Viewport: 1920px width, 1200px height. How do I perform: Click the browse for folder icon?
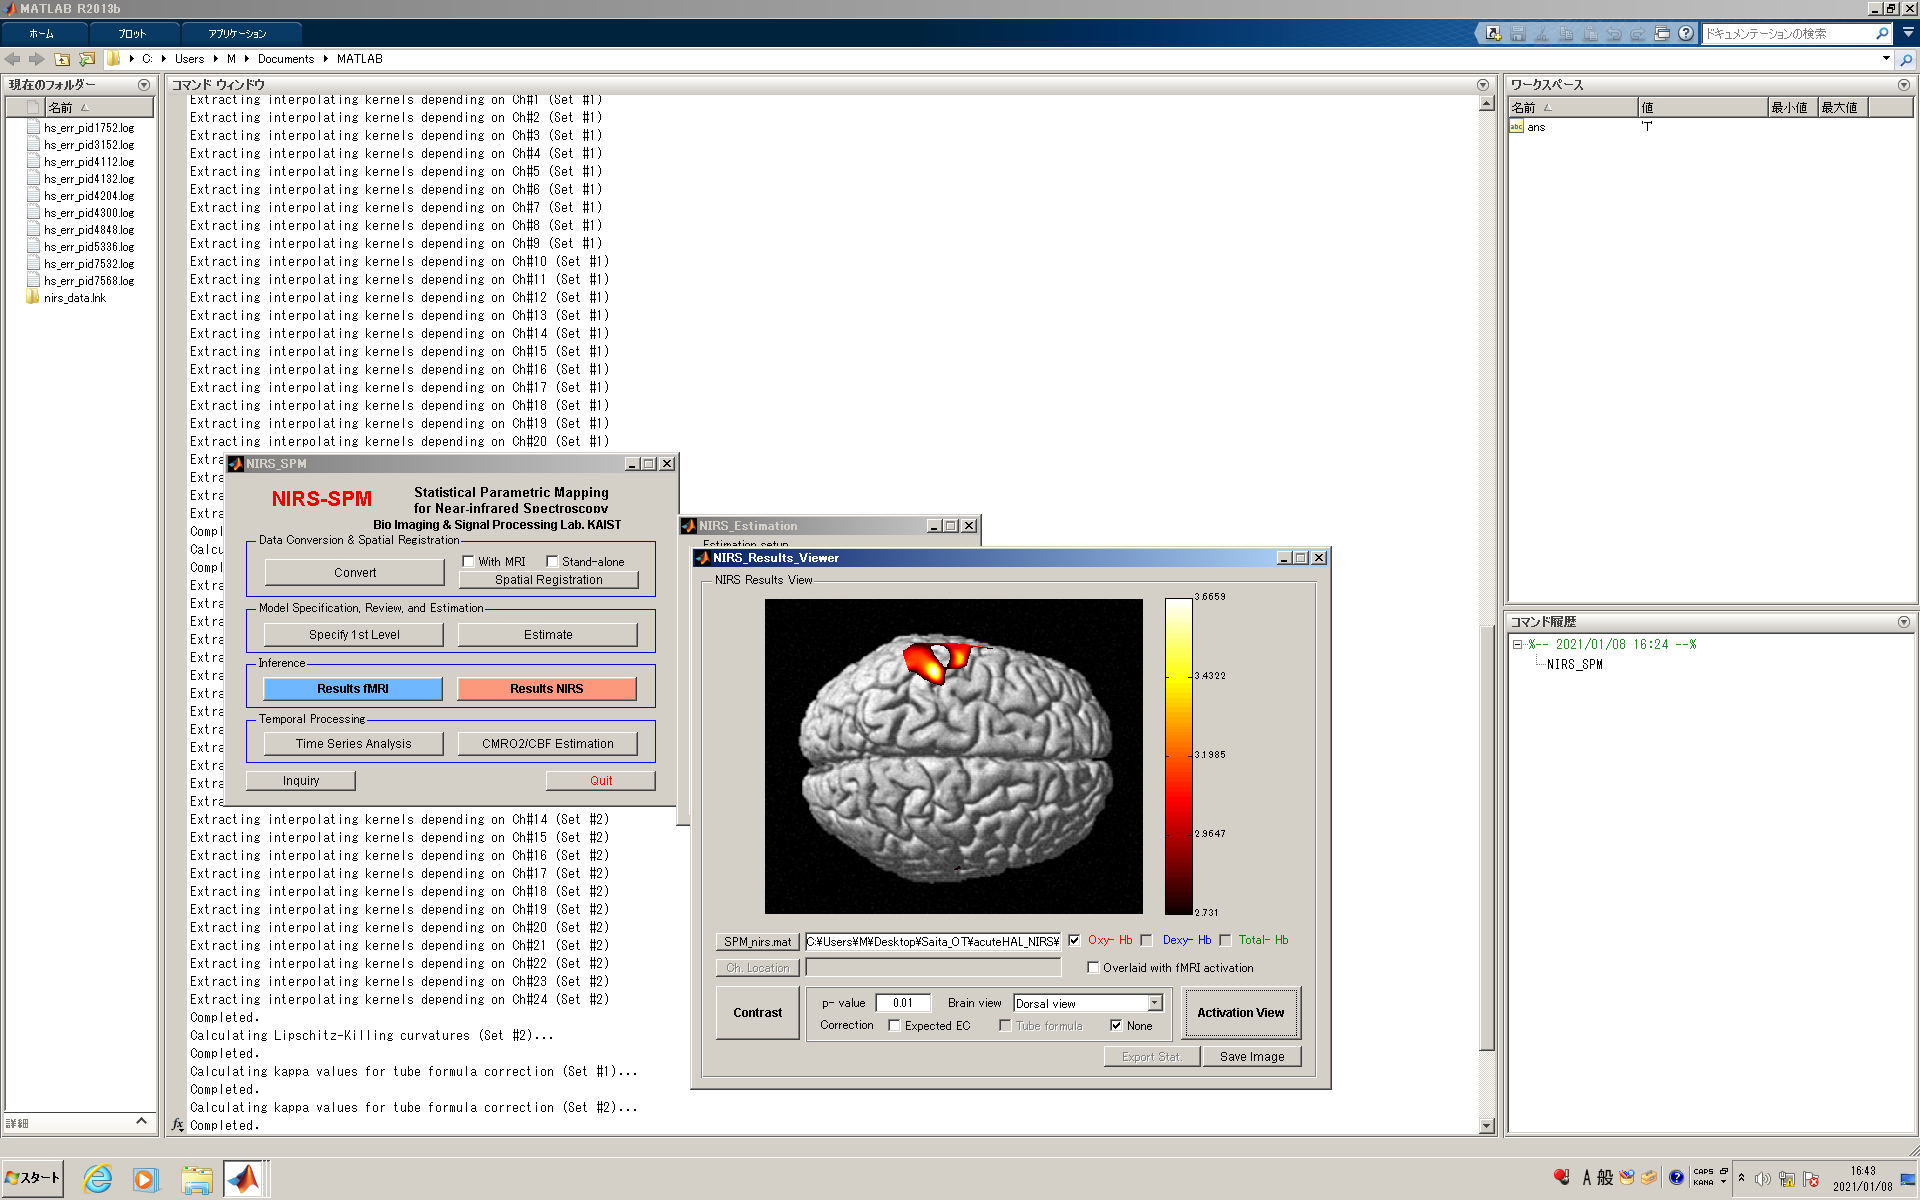[87, 59]
